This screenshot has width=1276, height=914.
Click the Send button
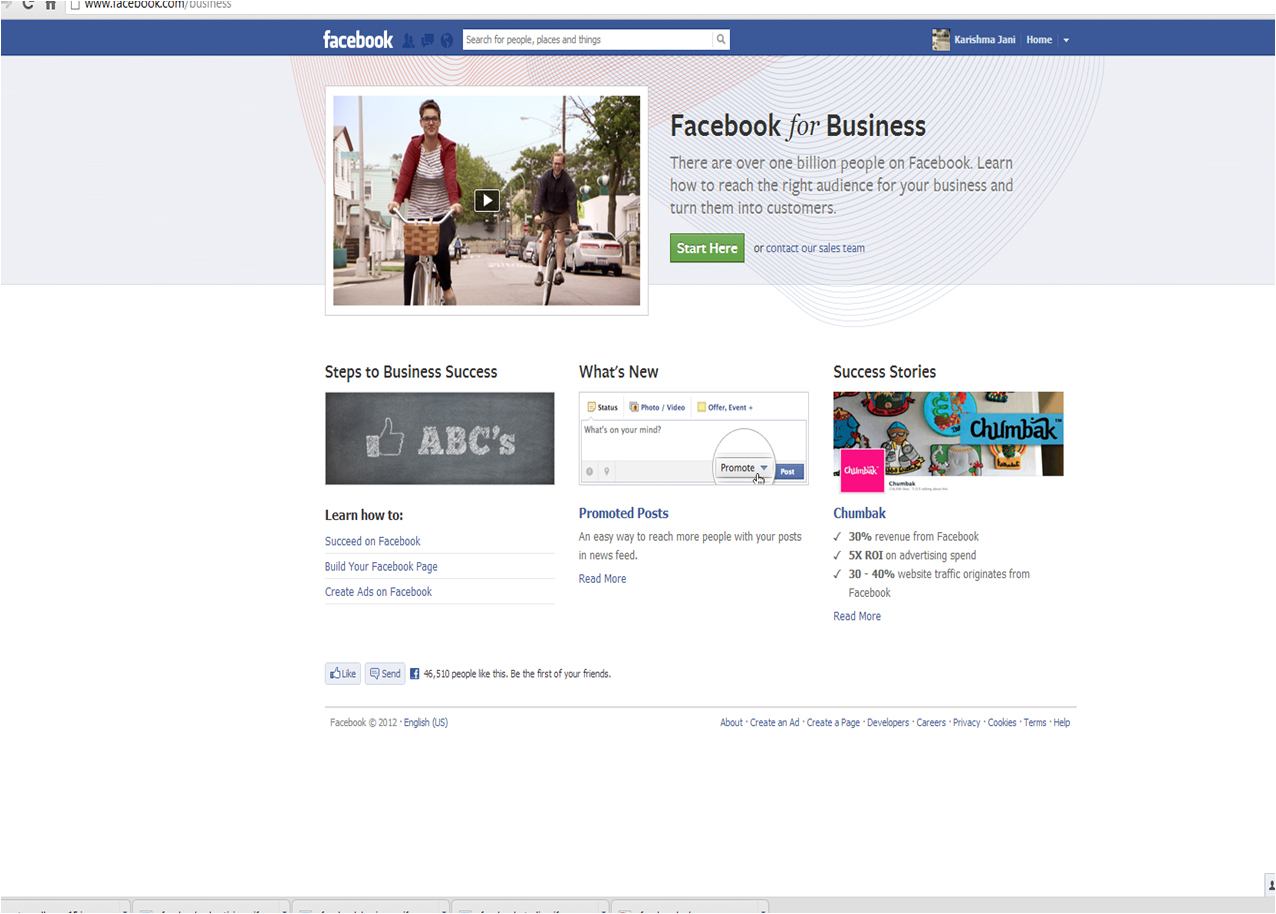coord(385,674)
